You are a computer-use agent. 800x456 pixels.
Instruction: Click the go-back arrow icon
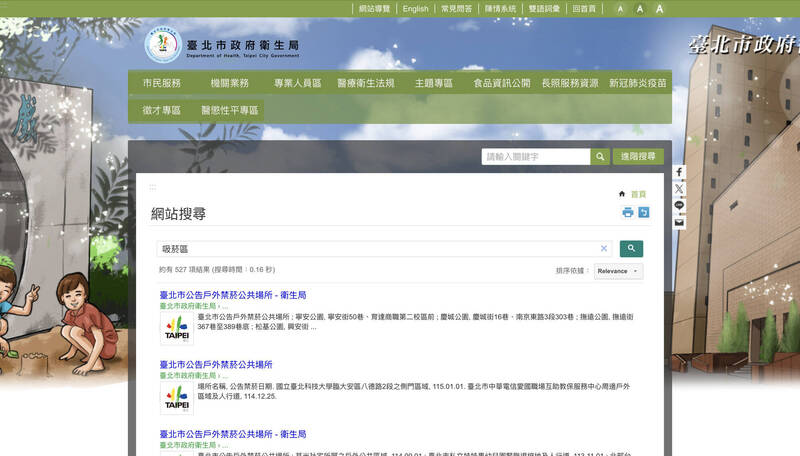click(x=644, y=212)
